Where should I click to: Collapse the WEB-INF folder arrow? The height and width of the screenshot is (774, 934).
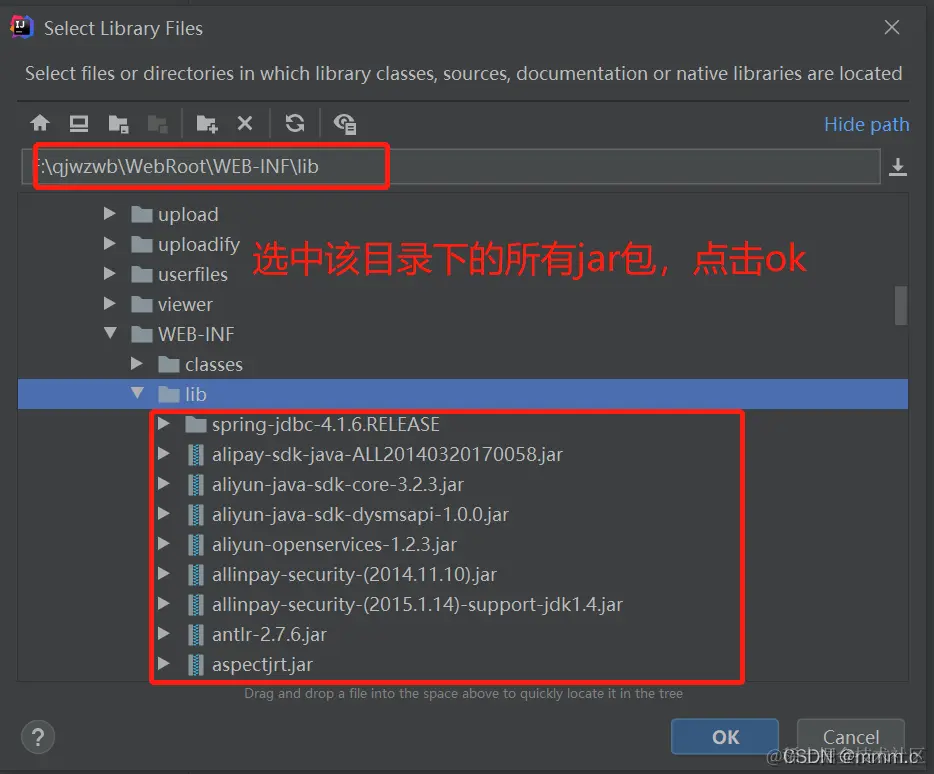coord(110,333)
